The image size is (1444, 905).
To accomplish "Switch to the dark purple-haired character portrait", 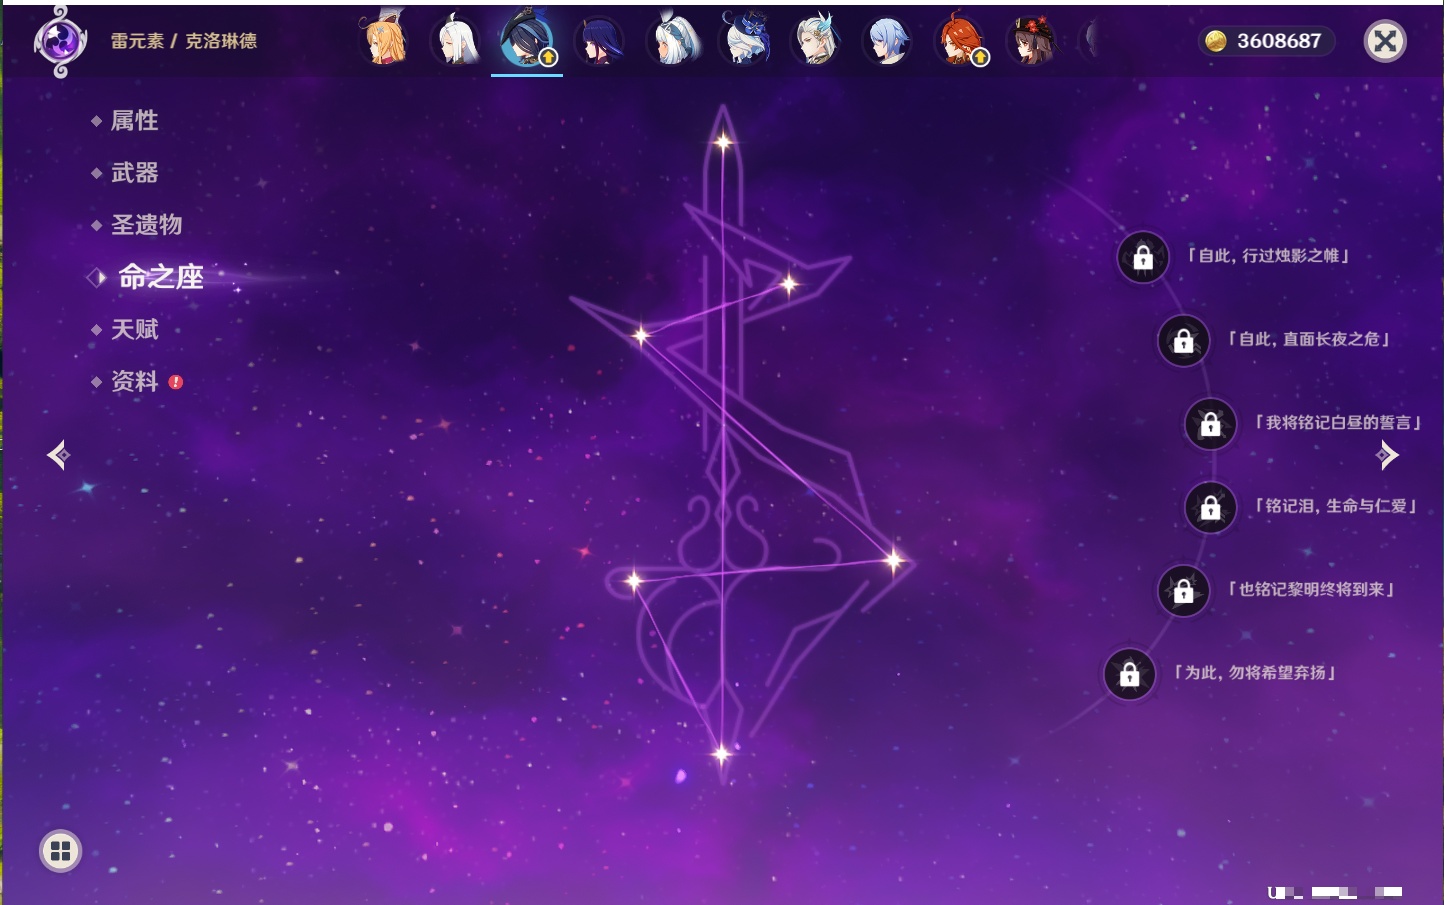I will pos(599,41).
